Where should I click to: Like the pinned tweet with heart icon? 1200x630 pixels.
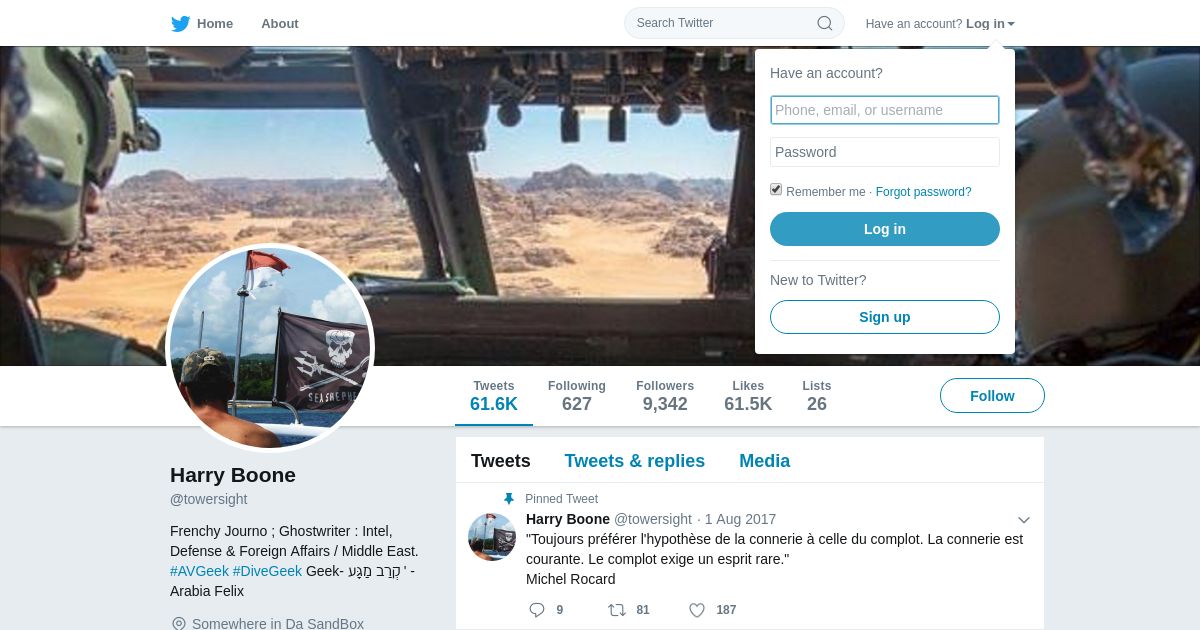coord(697,610)
